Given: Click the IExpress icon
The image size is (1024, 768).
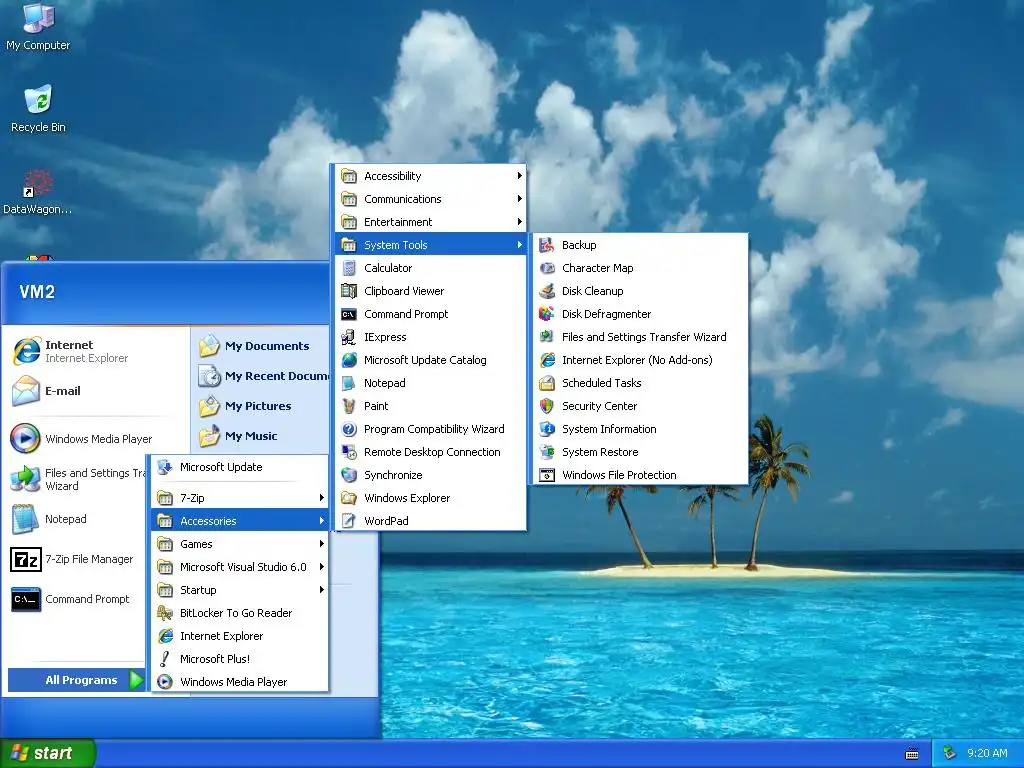Looking at the screenshot, I should [x=349, y=337].
